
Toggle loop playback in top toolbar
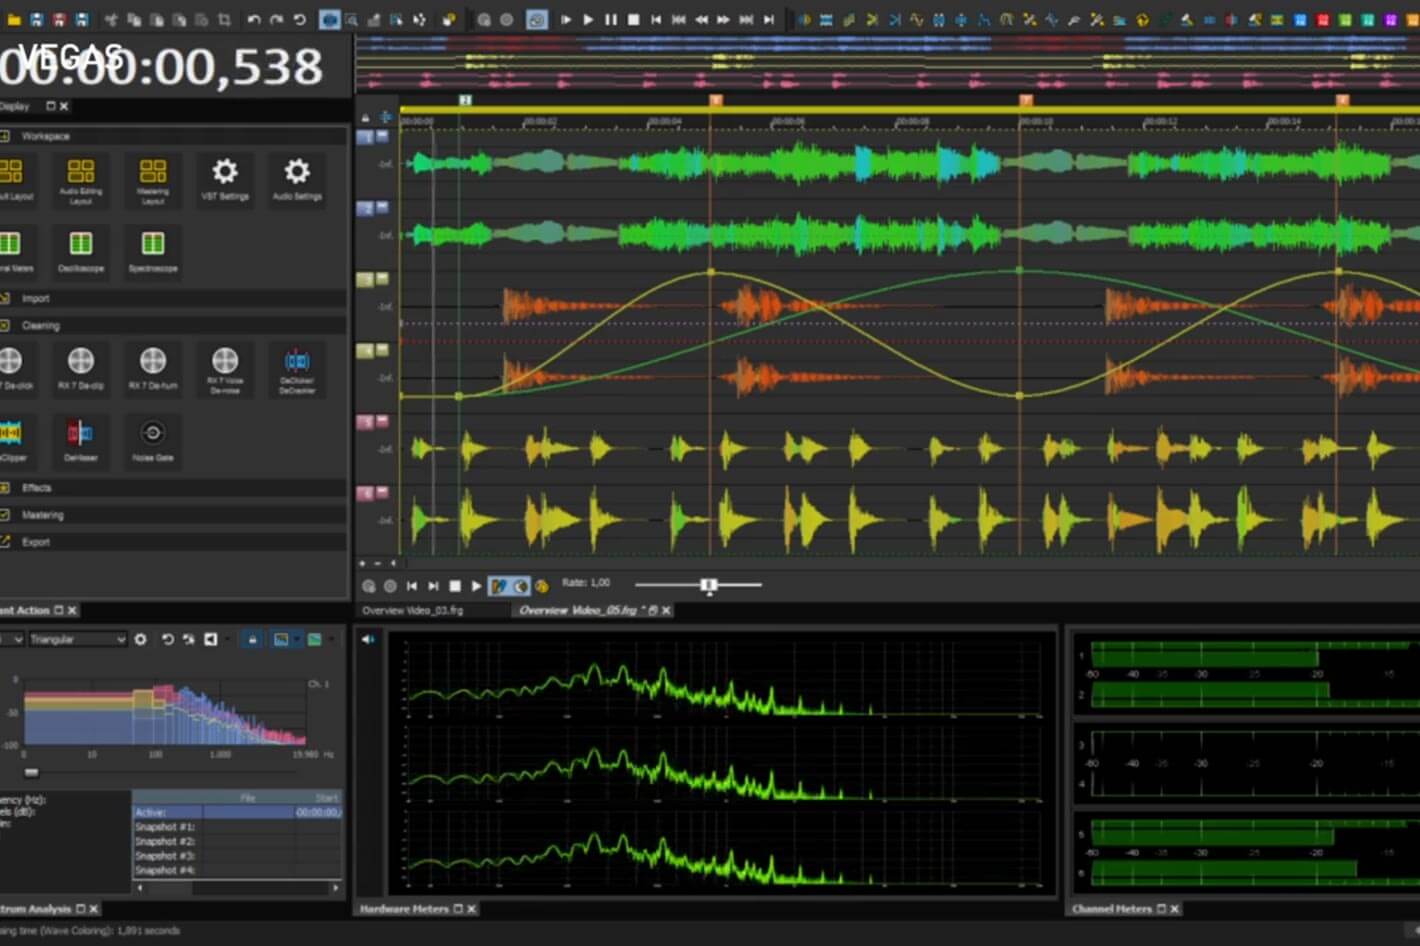click(537, 19)
